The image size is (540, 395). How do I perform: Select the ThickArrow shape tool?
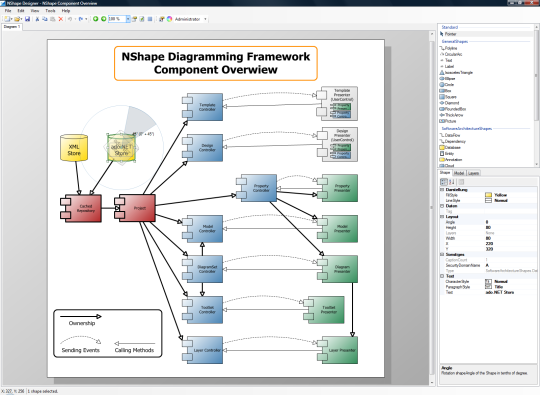[451, 115]
